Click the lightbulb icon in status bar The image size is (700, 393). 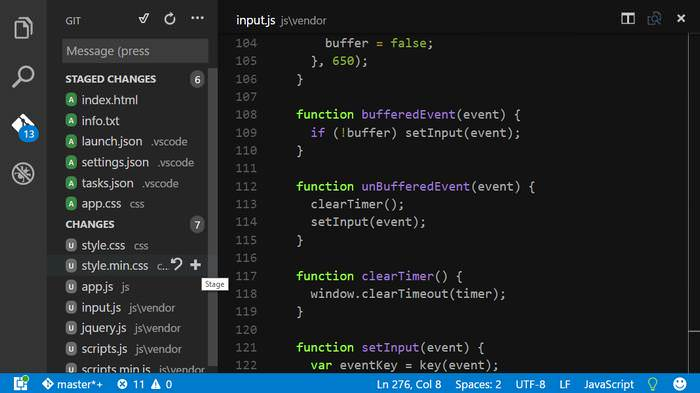(653, 384)
